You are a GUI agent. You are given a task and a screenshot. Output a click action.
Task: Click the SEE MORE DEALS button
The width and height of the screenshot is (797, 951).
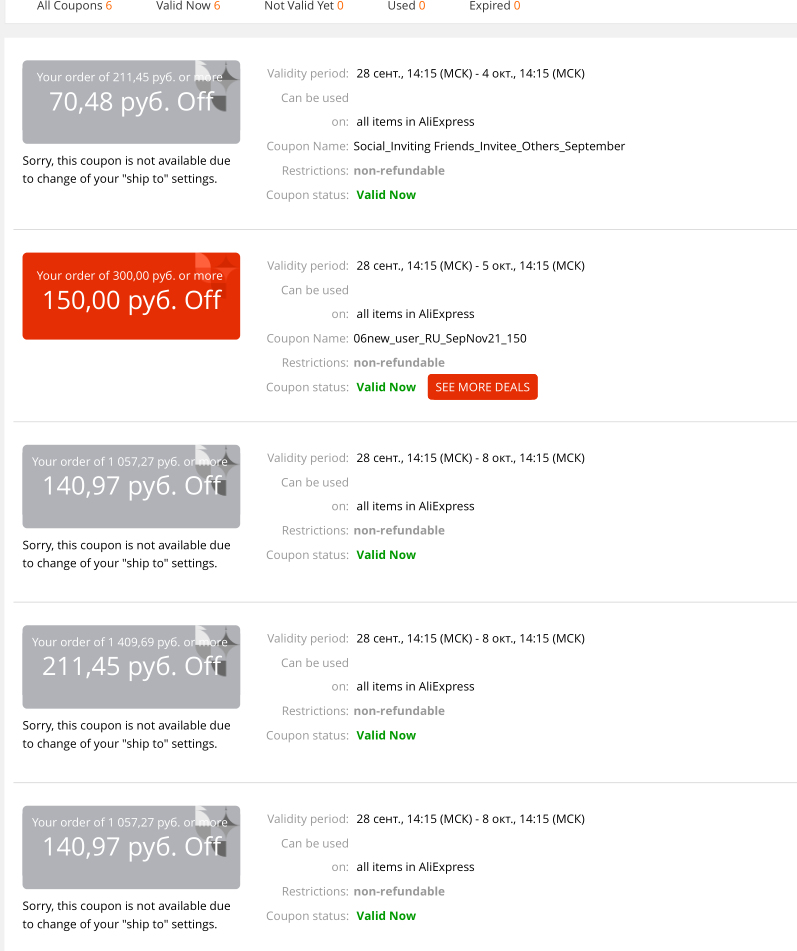pos(482,387)
